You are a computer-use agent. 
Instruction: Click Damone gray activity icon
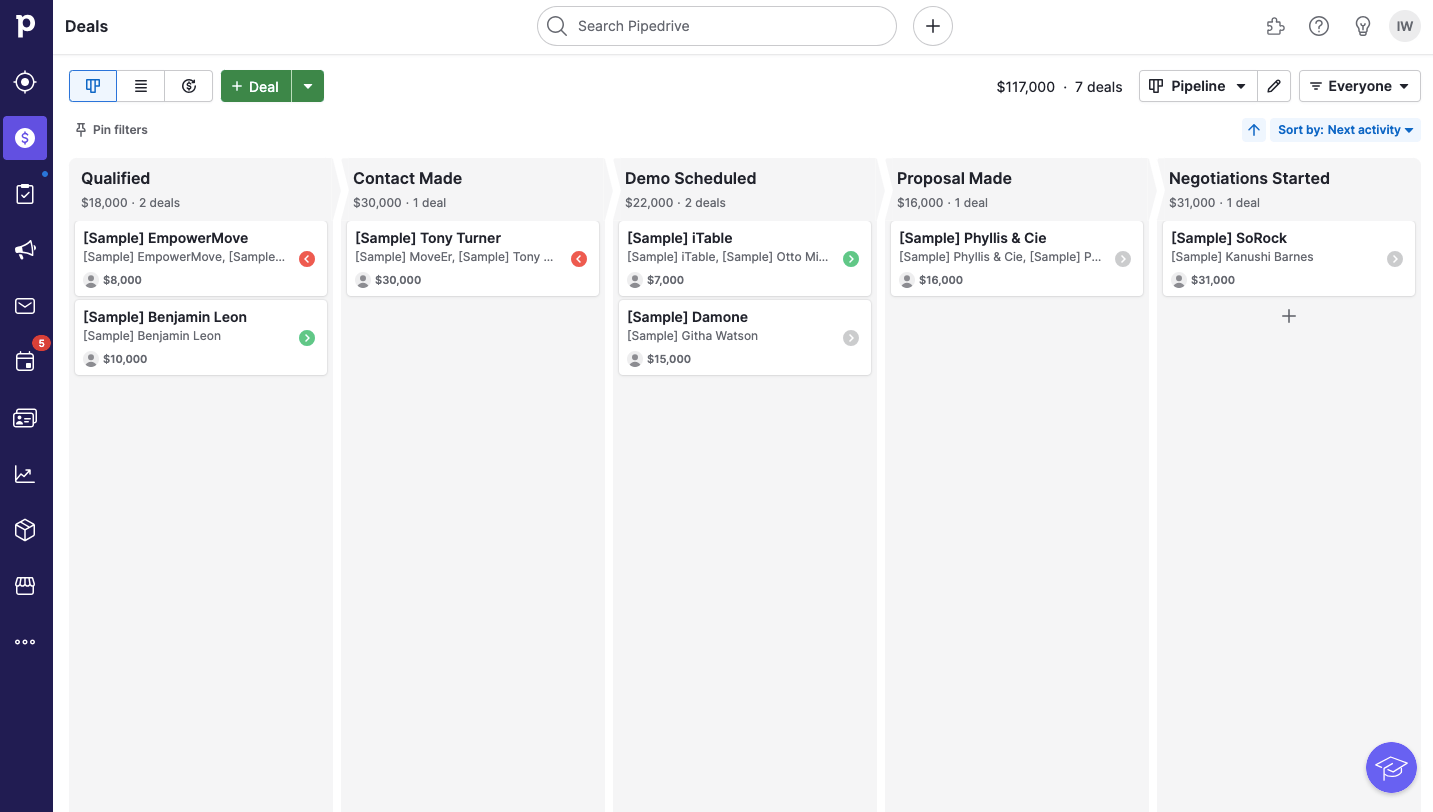click(851, 338)
